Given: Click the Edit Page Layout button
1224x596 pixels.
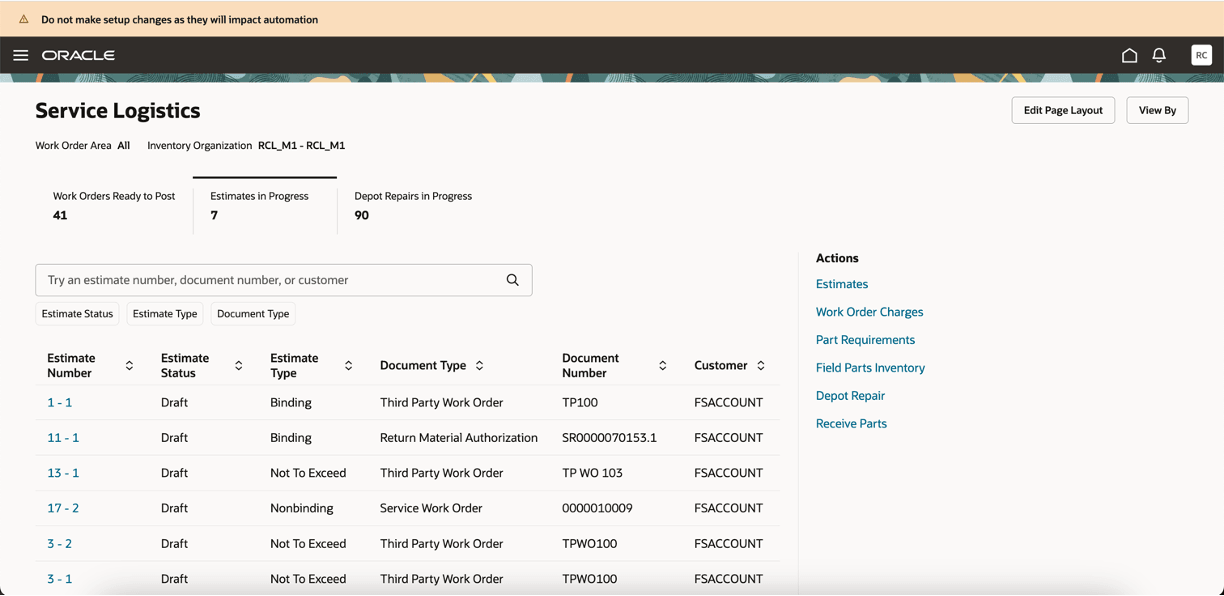Looking at the screenshot, I should pos(1063,110).
